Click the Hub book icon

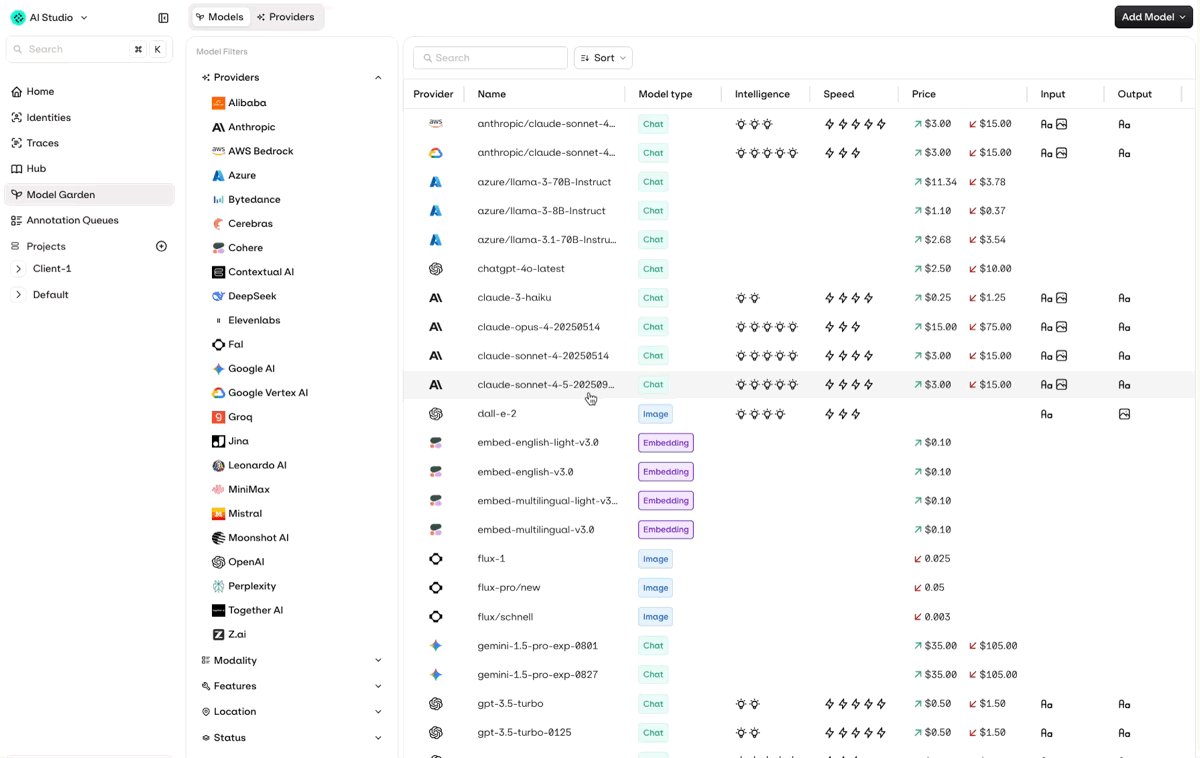[16, 169]
